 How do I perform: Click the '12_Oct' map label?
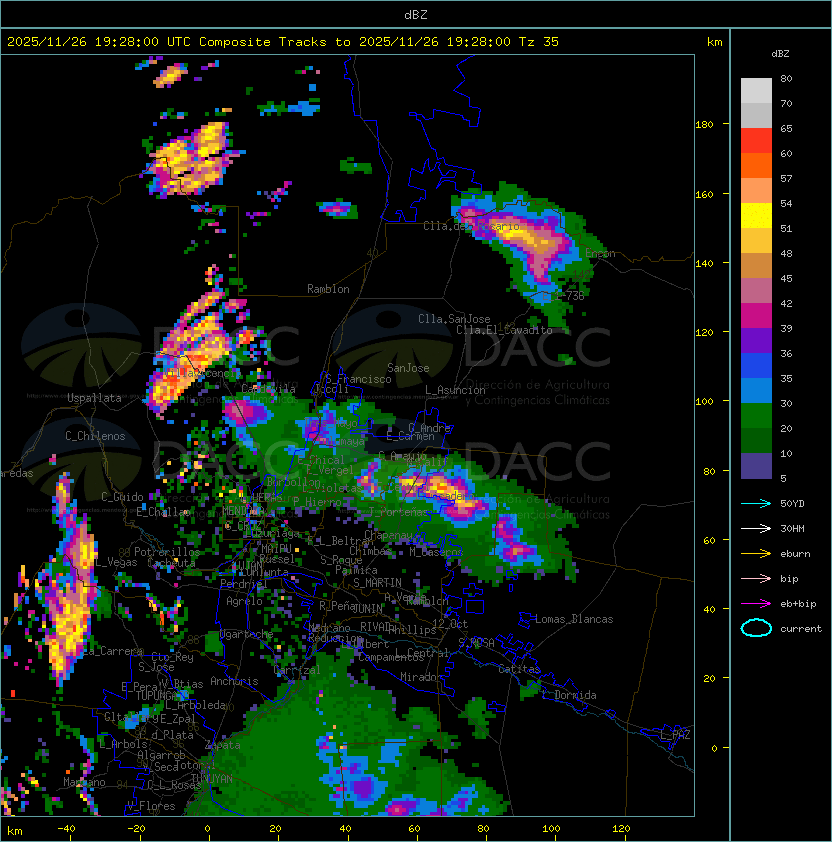pos(450,624)
